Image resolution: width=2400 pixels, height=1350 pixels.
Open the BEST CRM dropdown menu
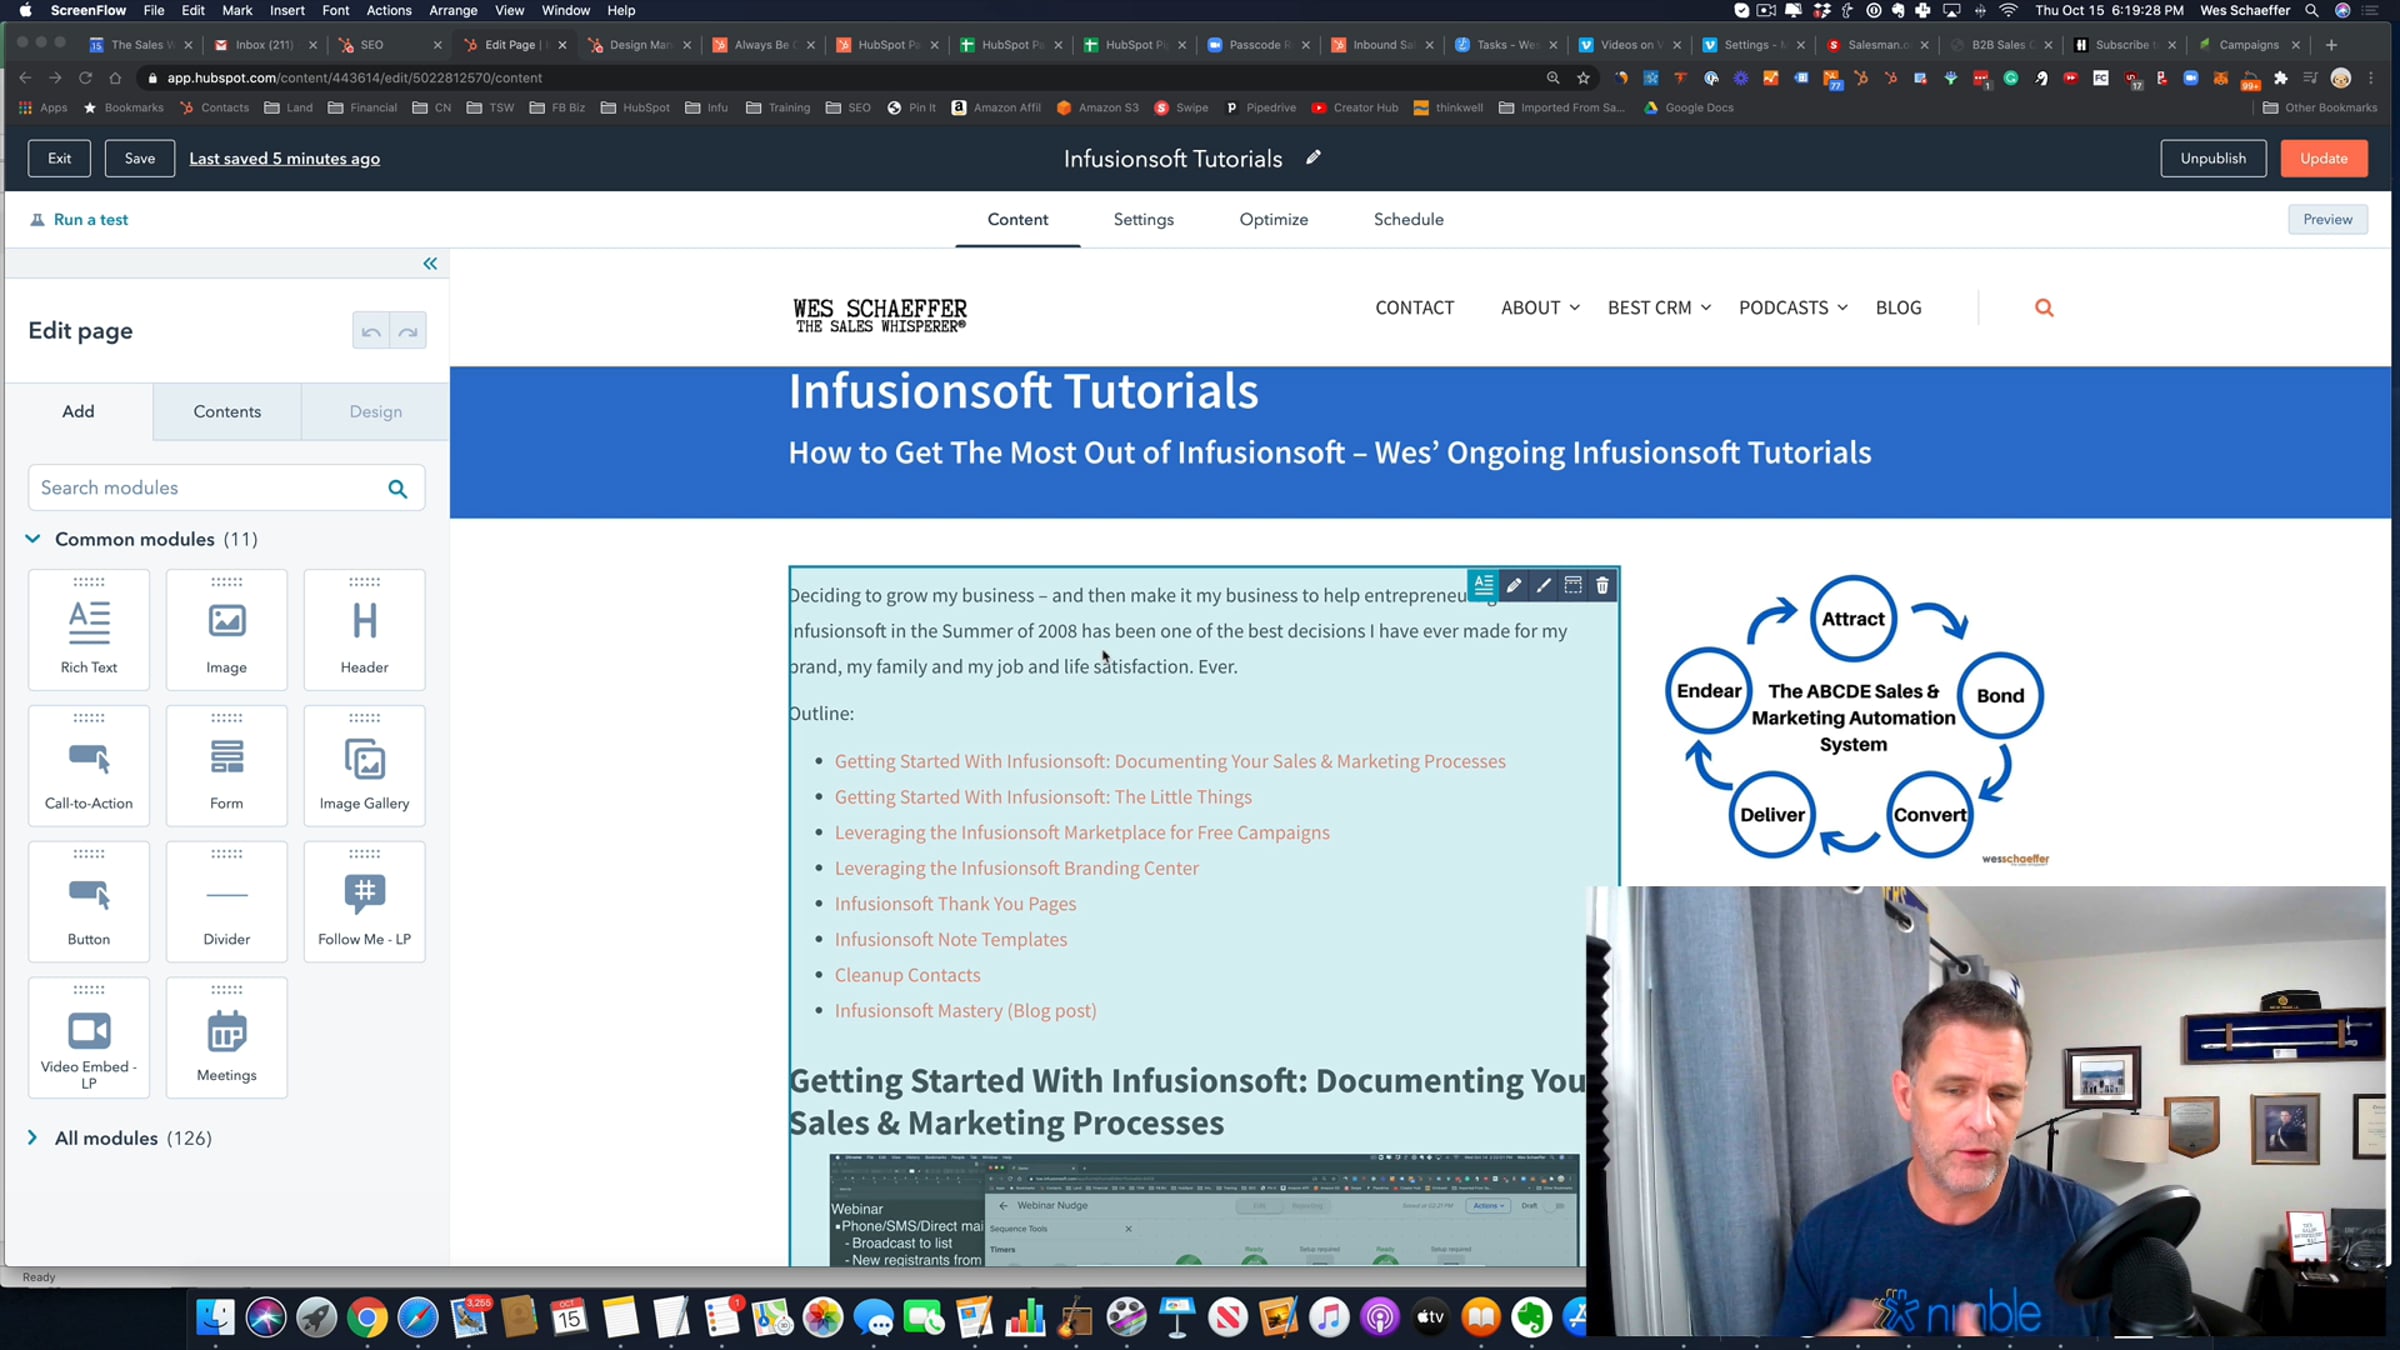1658,308
